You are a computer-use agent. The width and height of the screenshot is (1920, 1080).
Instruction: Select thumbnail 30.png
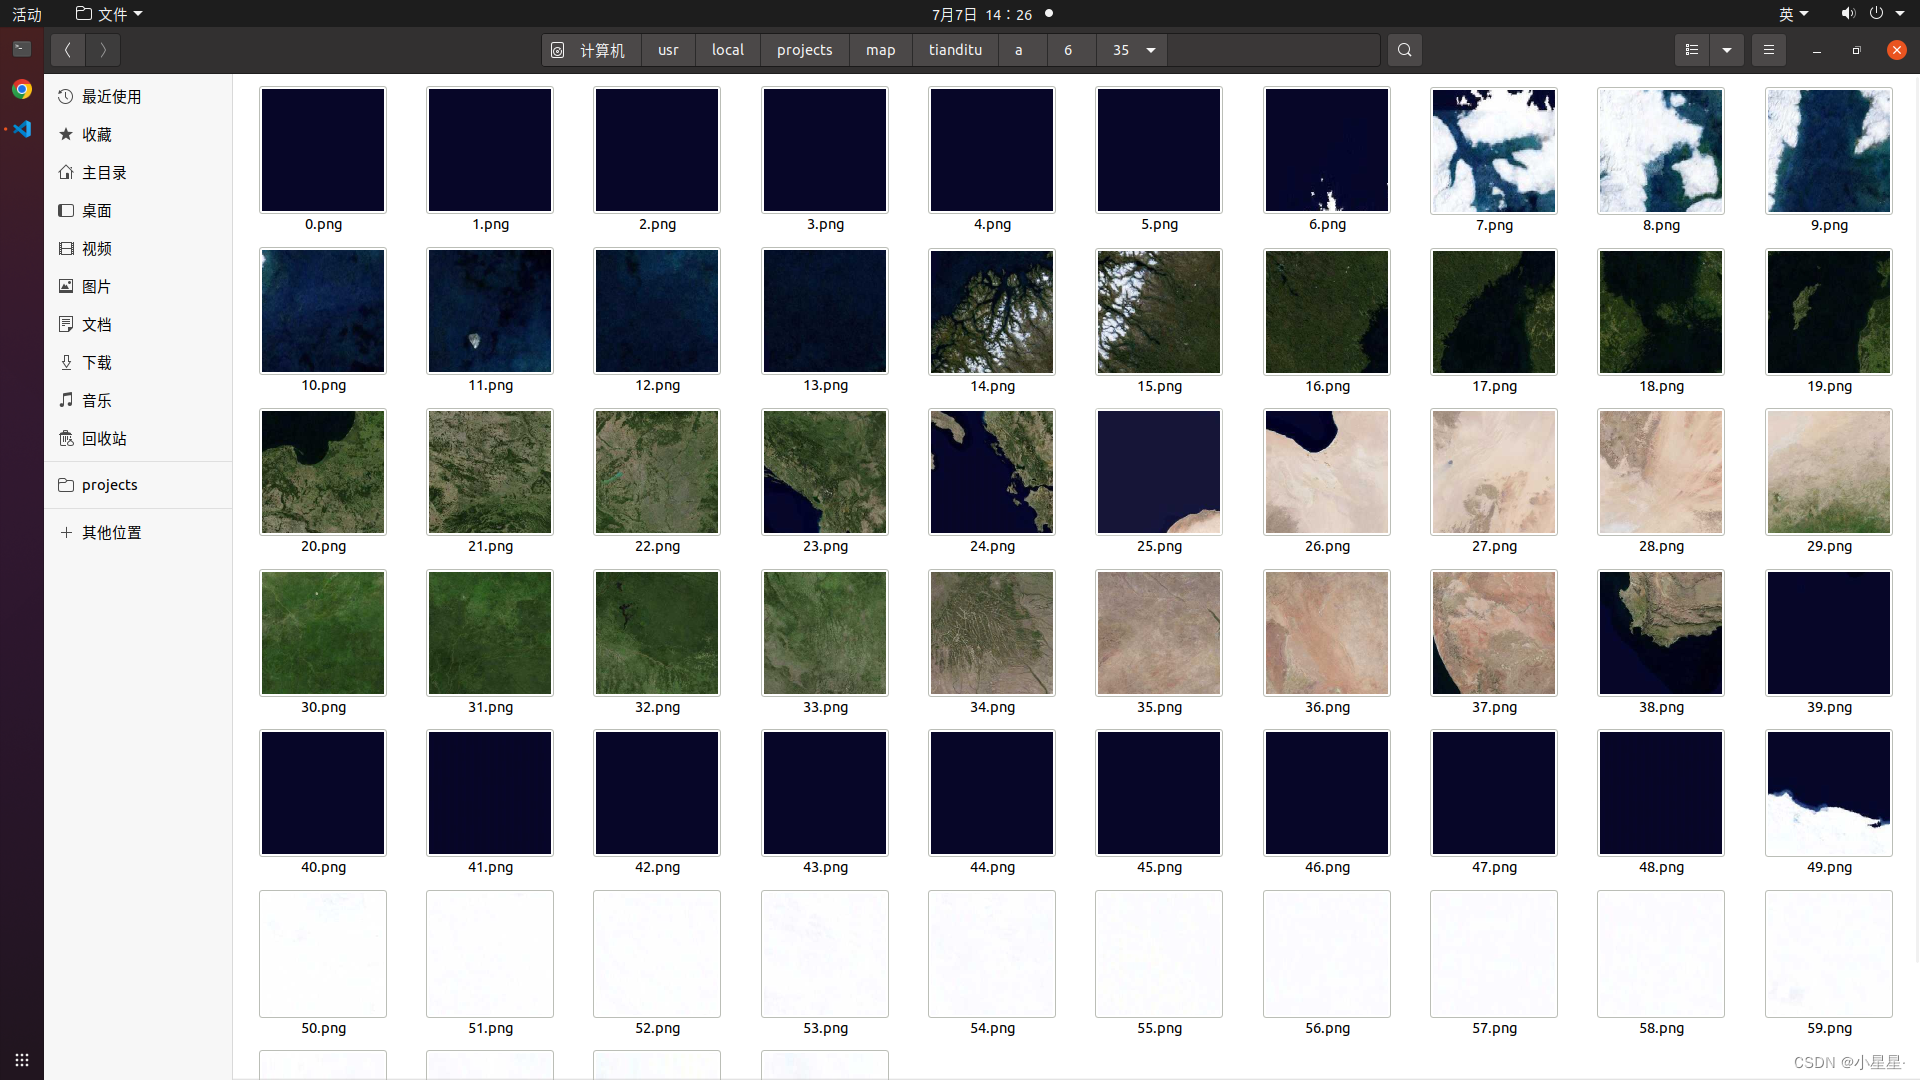point(323,633)
